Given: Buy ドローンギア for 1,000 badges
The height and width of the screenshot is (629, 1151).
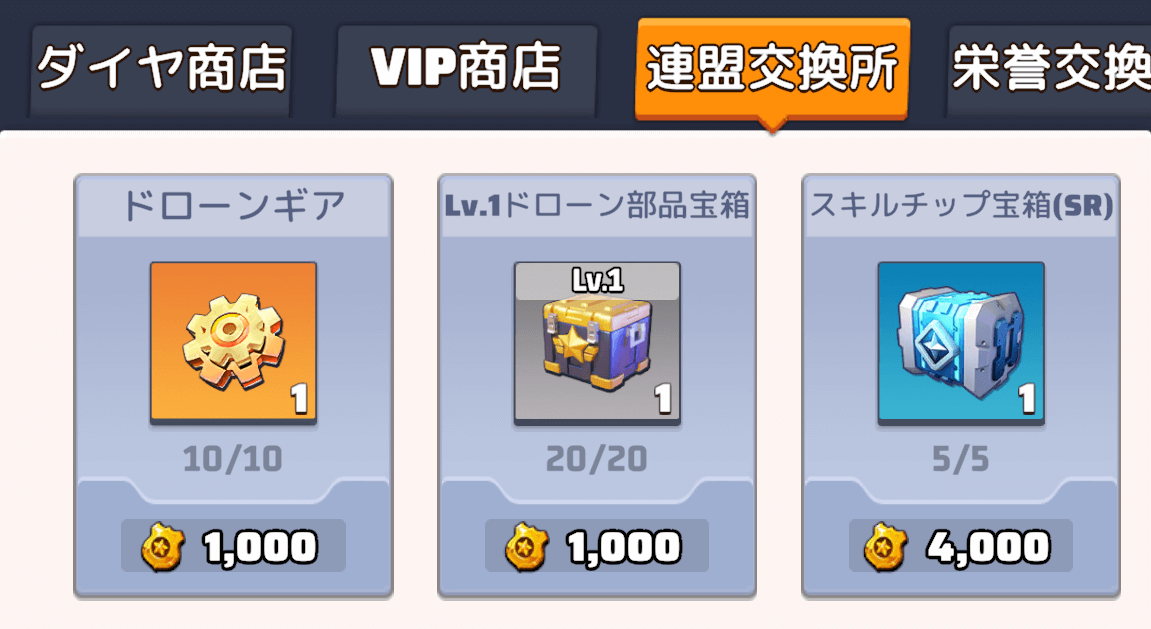Looking at the screenshot, I should (x=233, y=546).
